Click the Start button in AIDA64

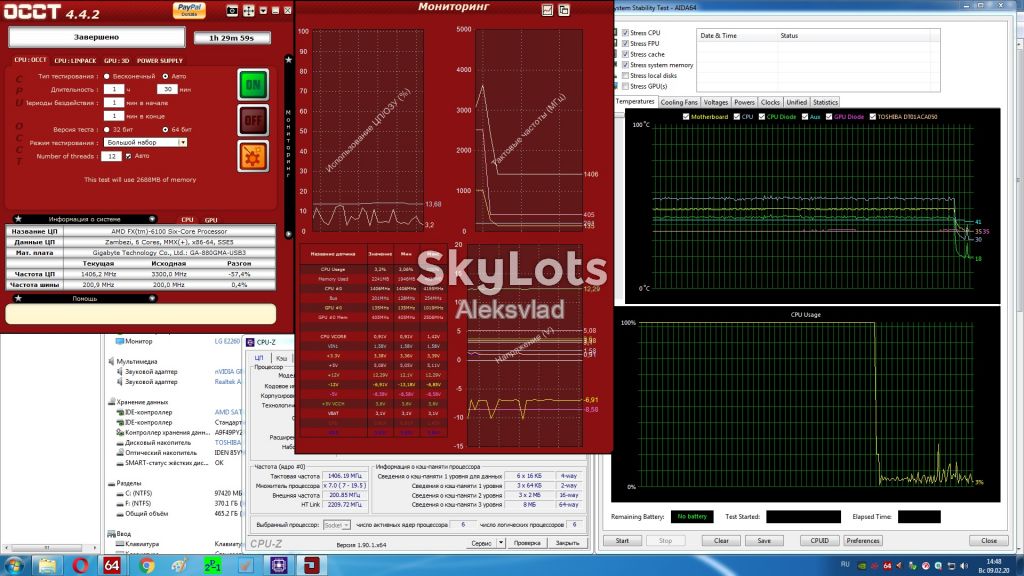tap(622, 541)
